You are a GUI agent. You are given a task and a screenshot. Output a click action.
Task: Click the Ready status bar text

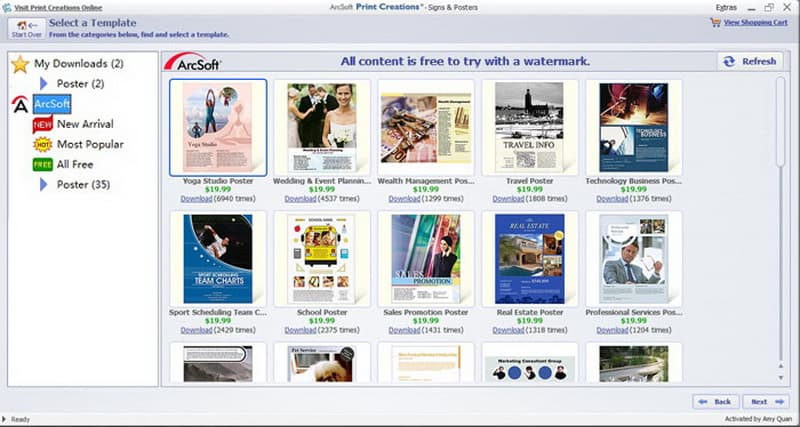coord(20,420)
